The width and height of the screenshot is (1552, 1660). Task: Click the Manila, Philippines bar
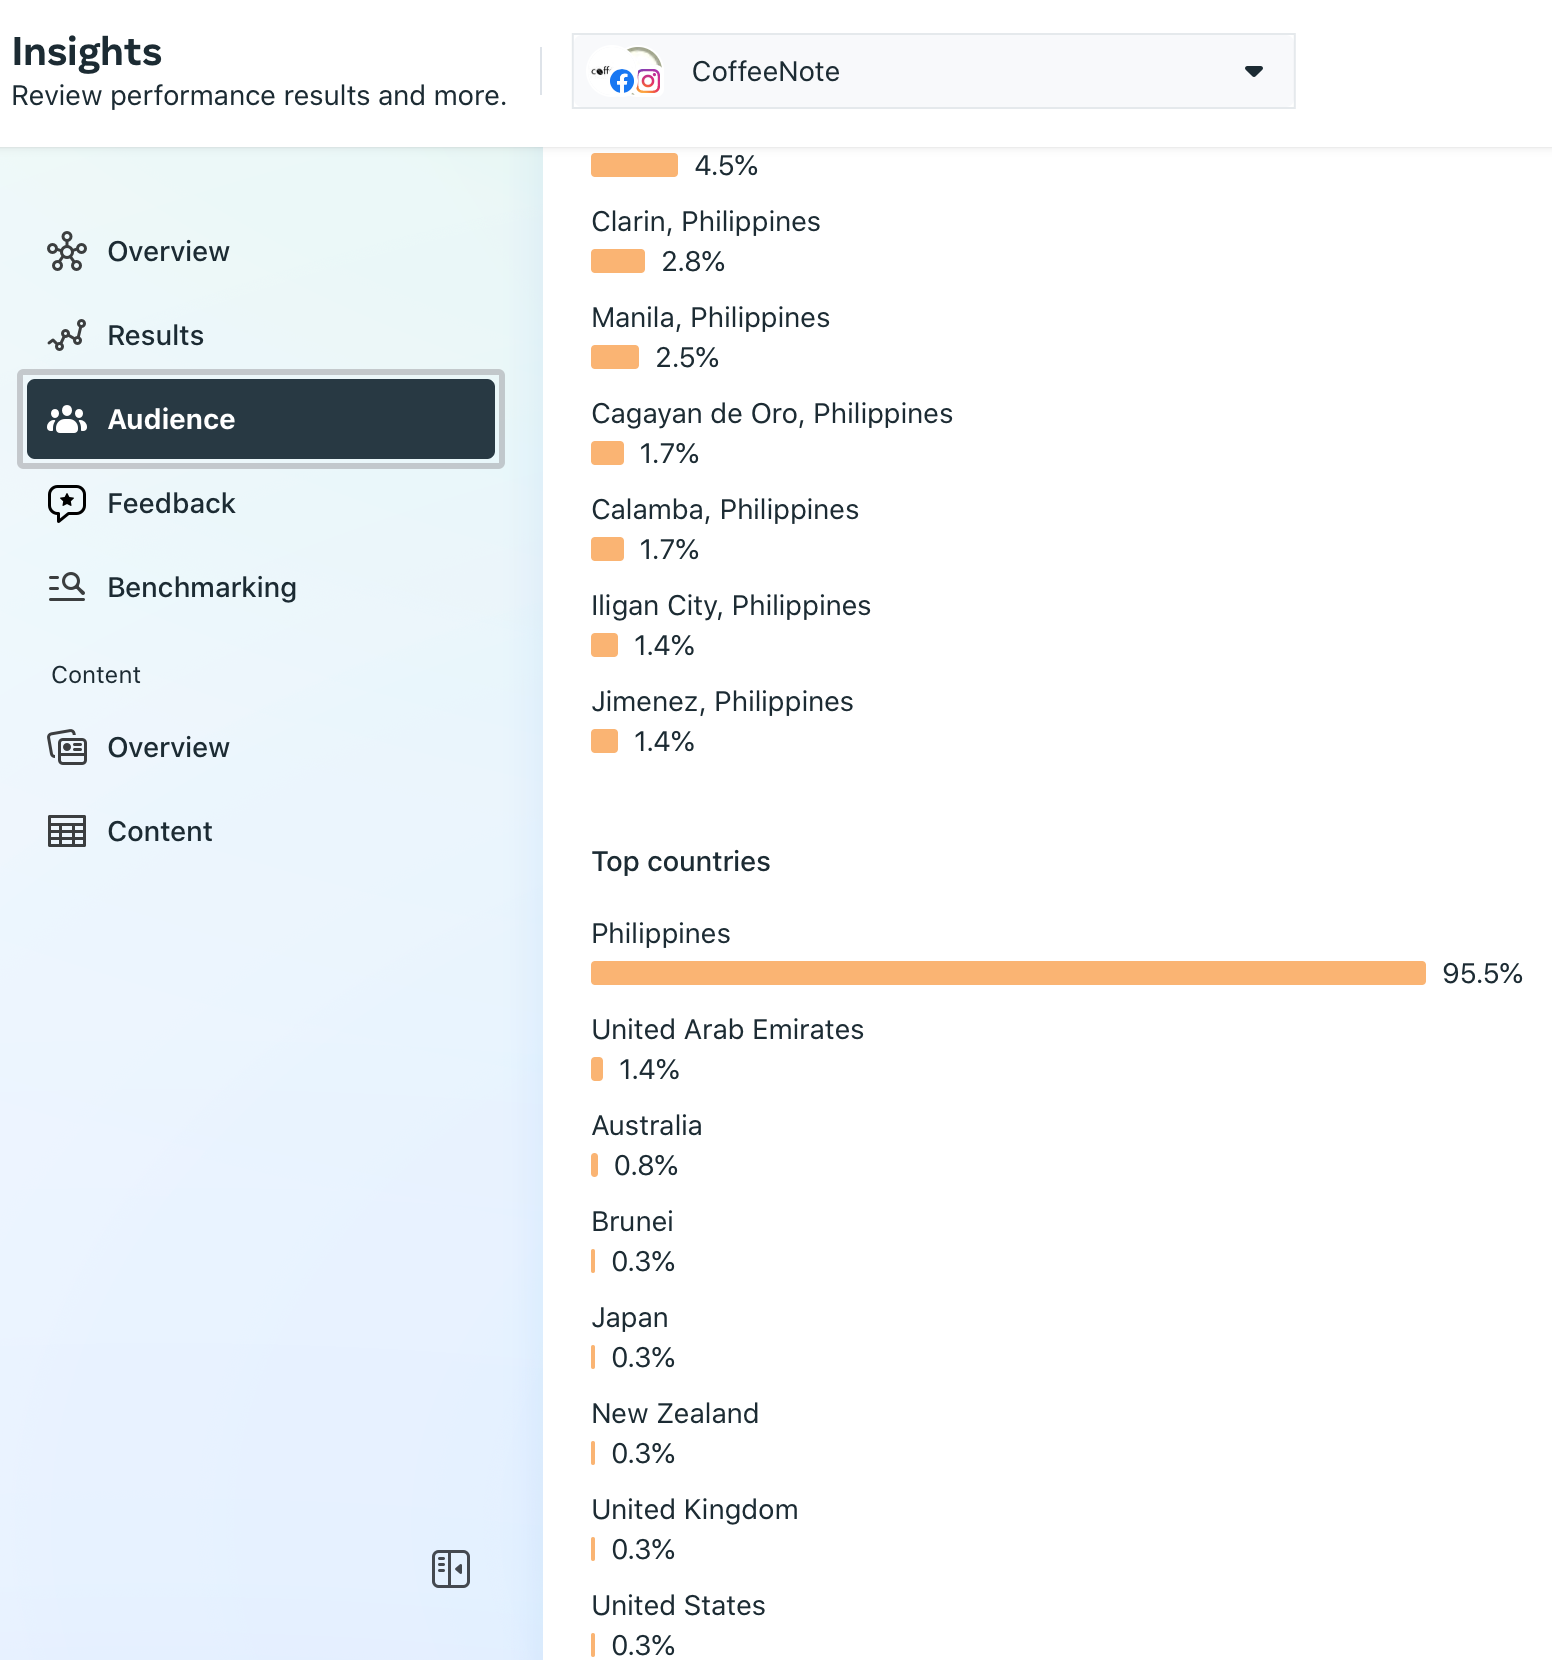[615, 357]
